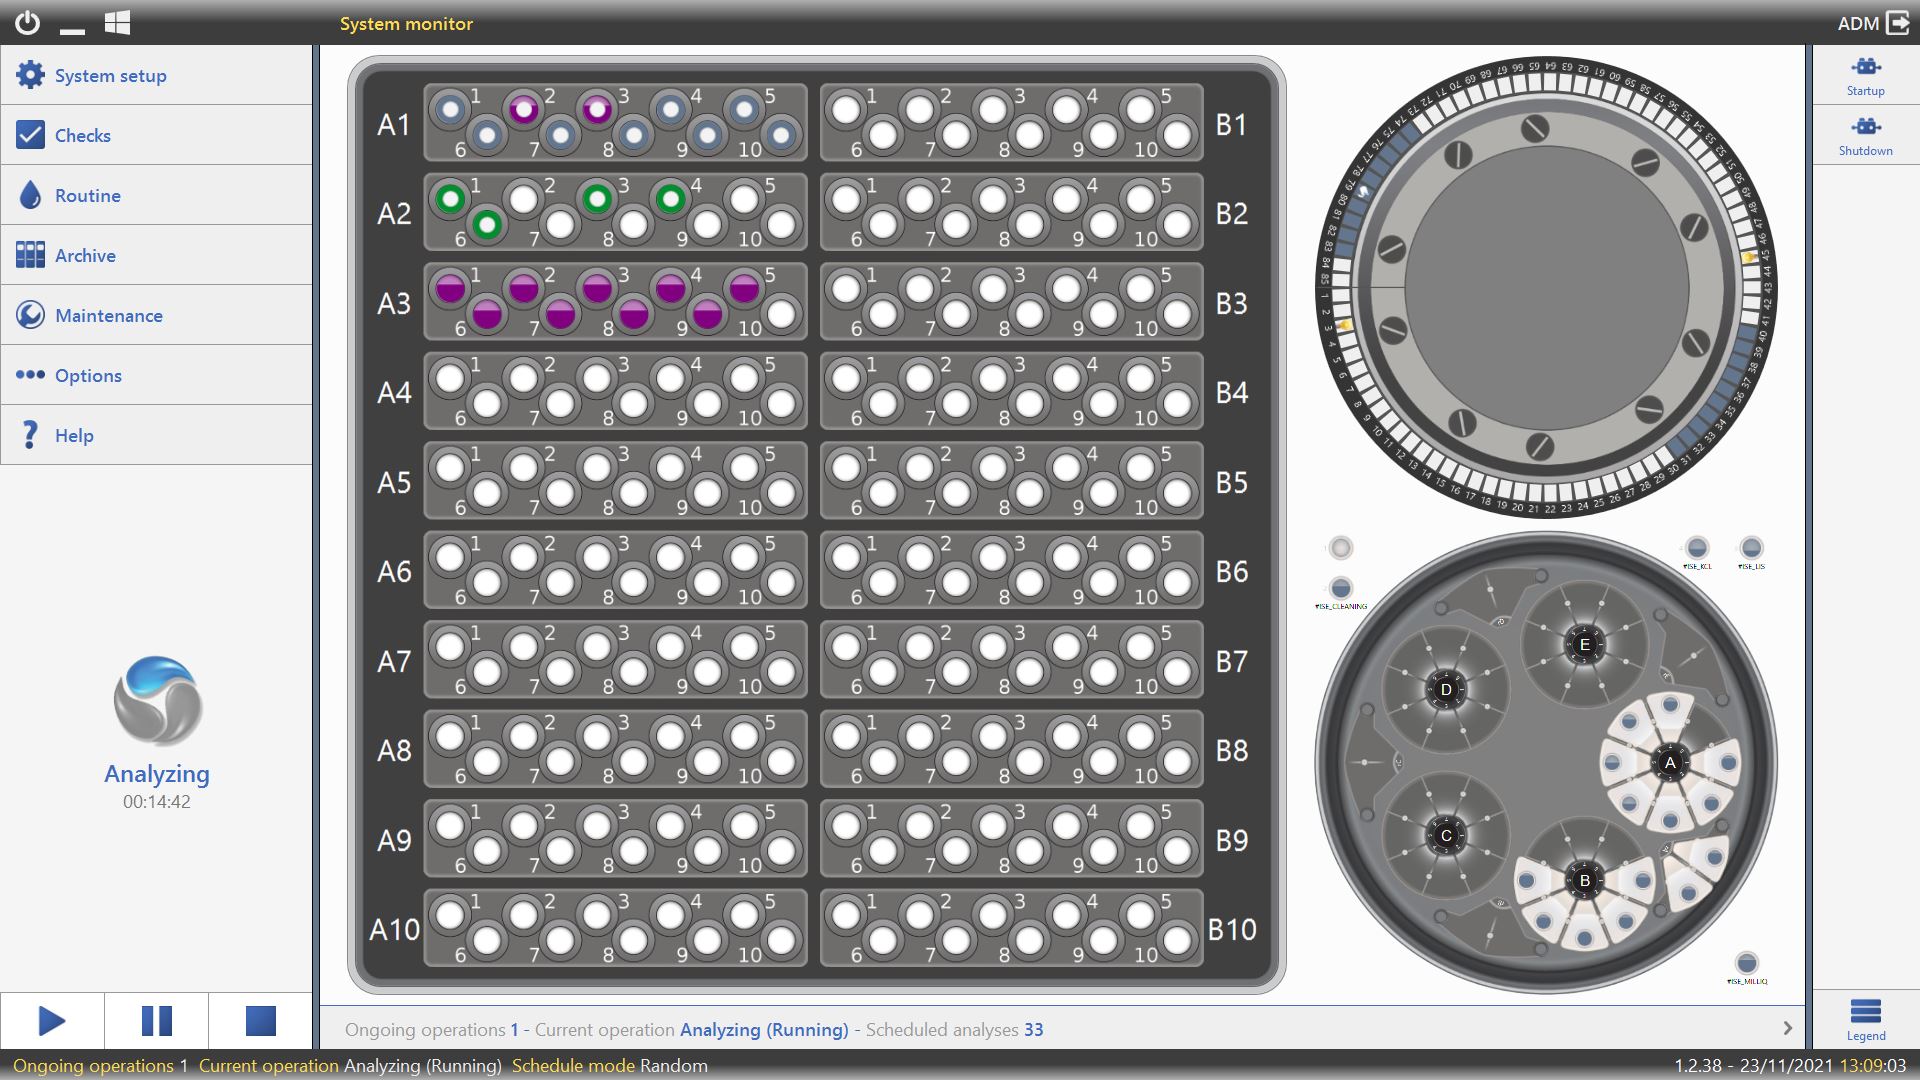Click the power icon in title bar
Screen dimensions: 1920x1080
point(28,23)
